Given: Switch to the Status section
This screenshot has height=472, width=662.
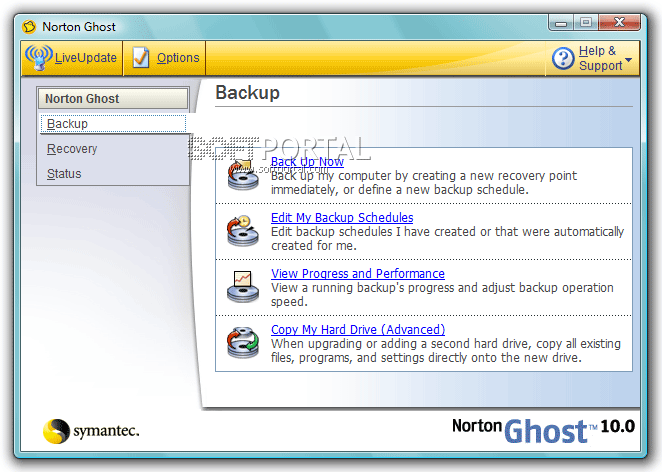Looking at the screenshot, I should pos(64,174).
